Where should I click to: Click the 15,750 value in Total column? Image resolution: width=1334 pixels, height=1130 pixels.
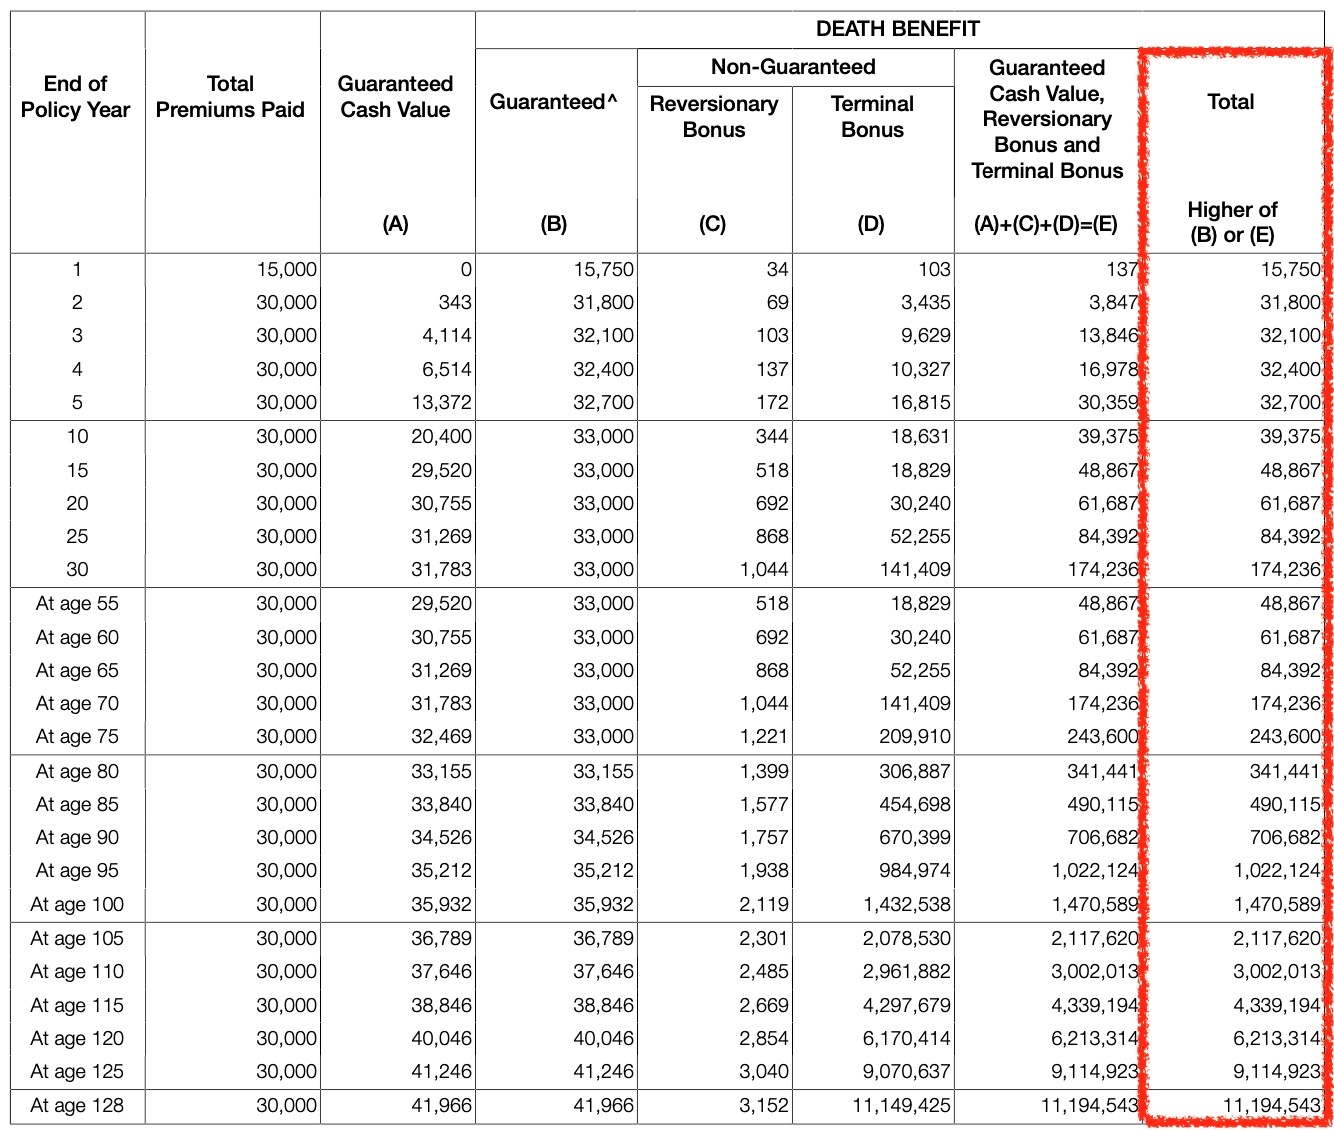tap(1289, 269)
